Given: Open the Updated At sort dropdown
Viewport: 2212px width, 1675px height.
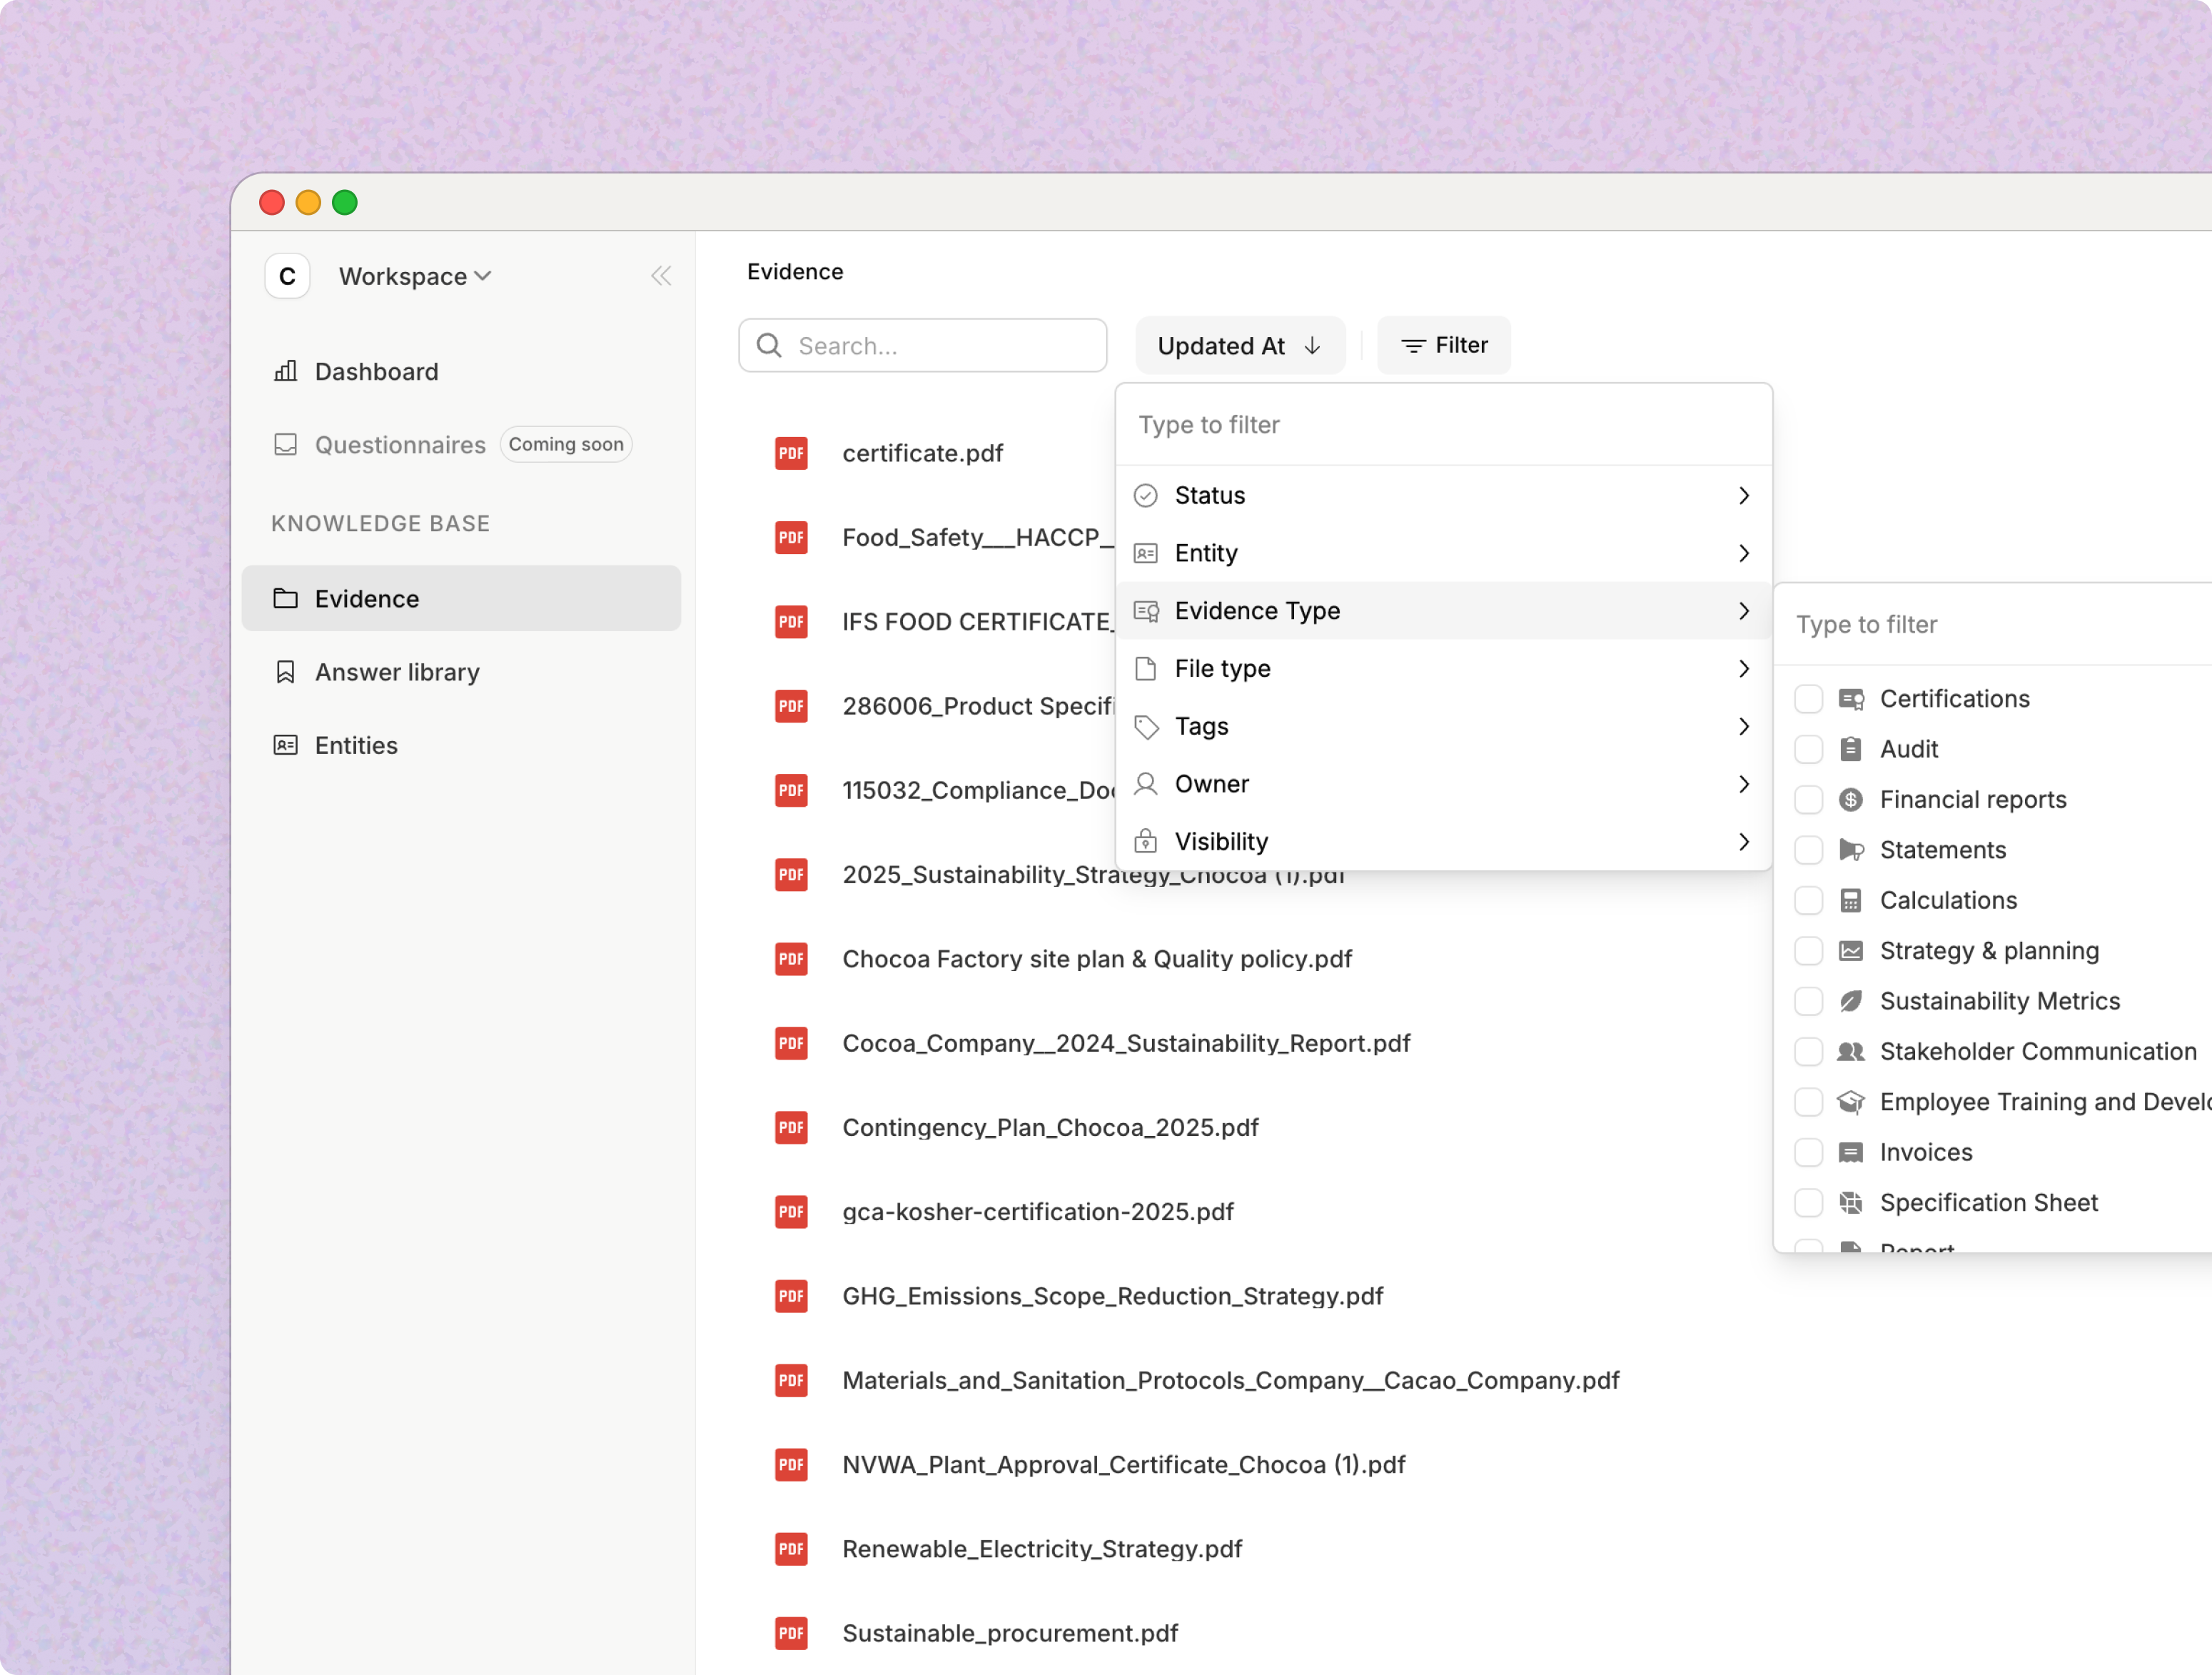Looking at the screenshot, I should (x=1239, y=346).
